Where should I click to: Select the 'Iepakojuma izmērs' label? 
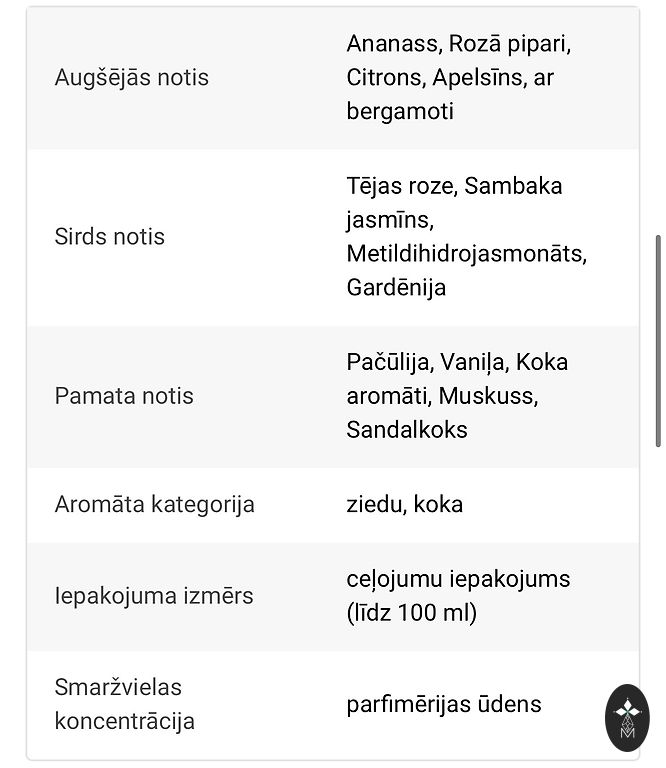tap(154, 596)
